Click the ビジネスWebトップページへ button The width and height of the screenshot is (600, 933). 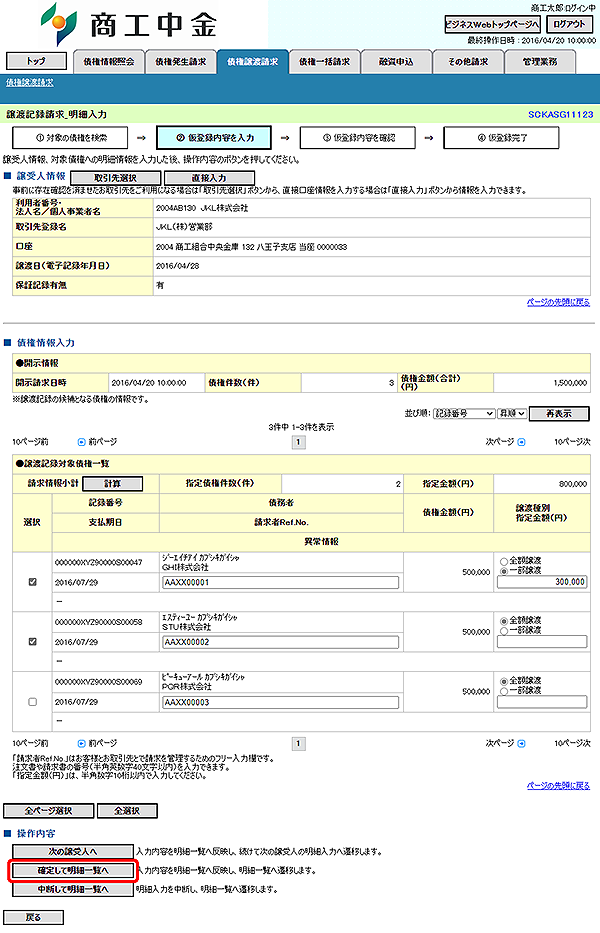point(492,24)
